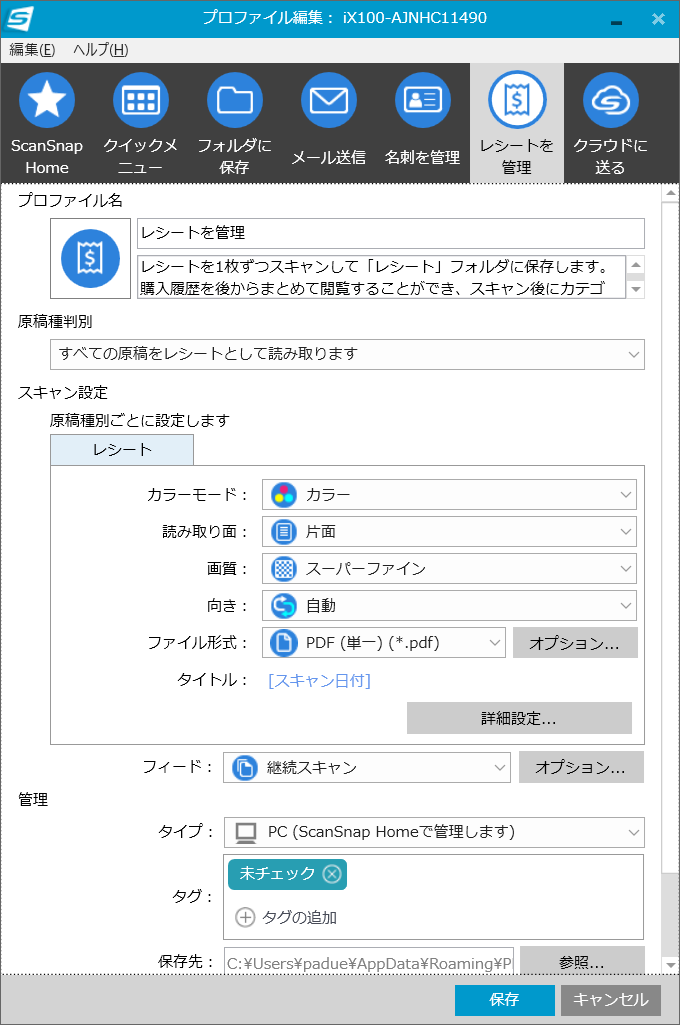Close the プロファイル編集 window

(658, 19)
